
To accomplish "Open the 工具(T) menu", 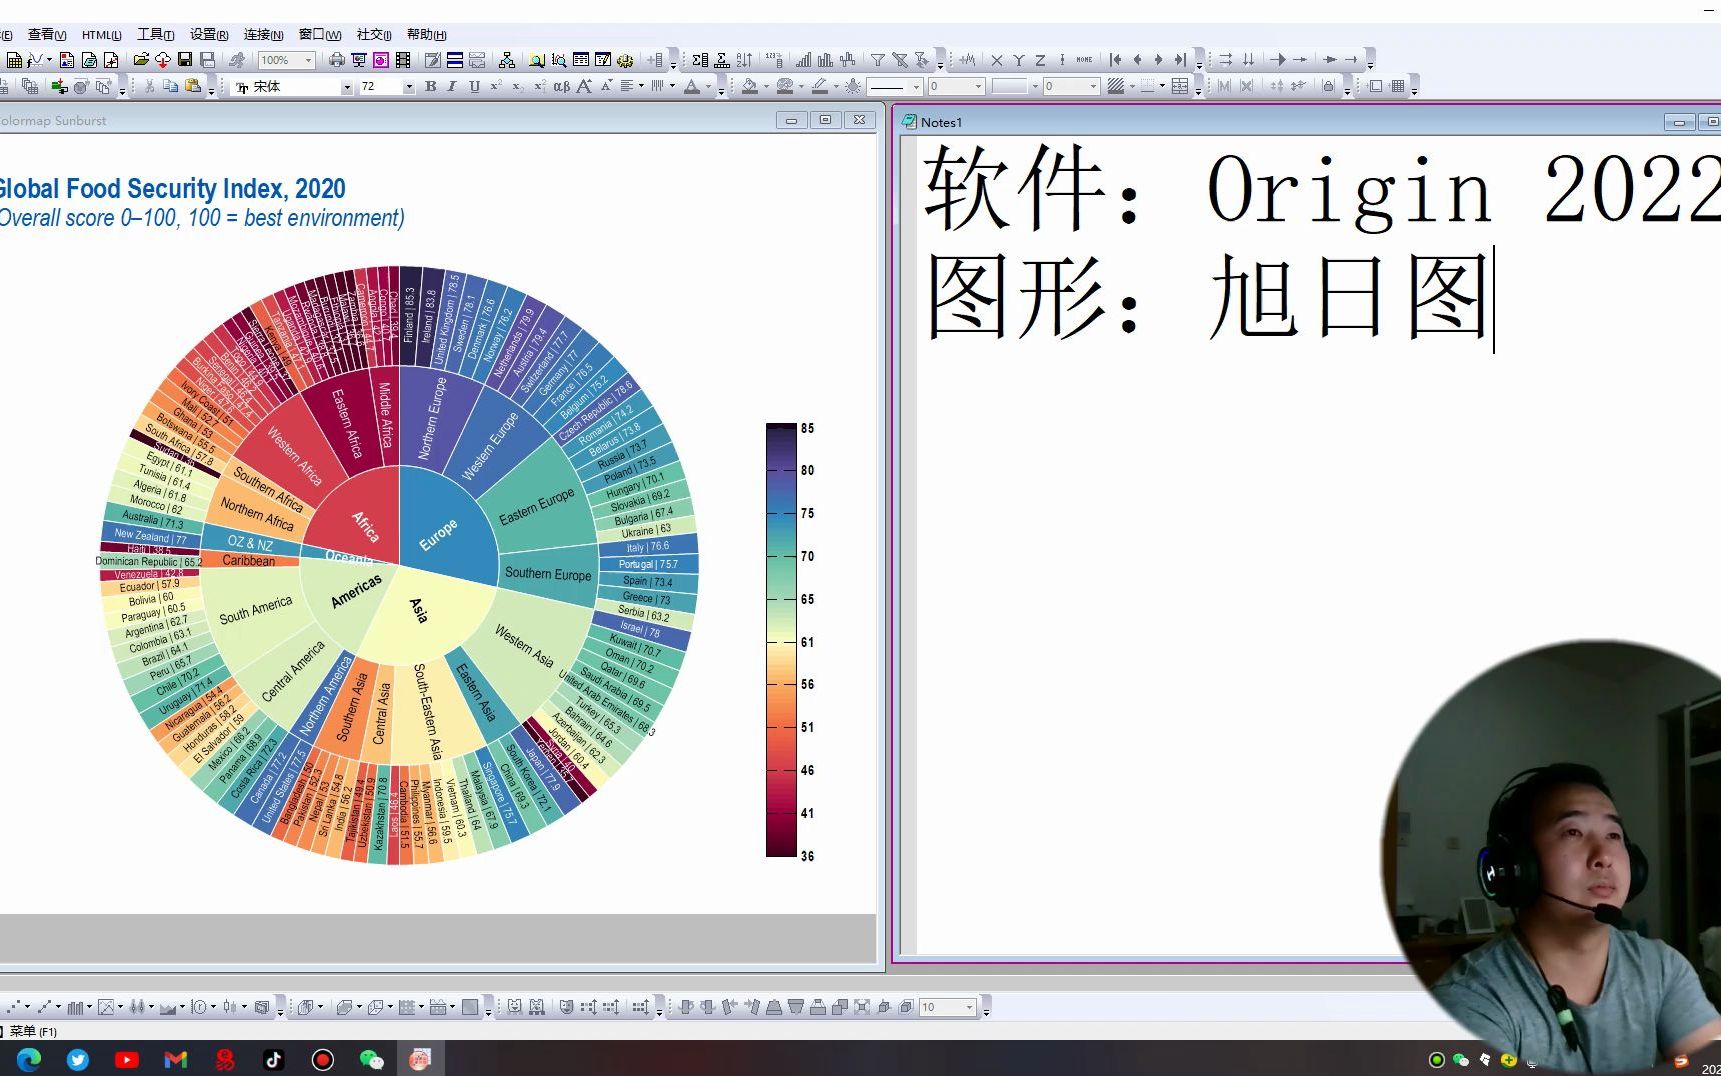I will pos(155,35).
